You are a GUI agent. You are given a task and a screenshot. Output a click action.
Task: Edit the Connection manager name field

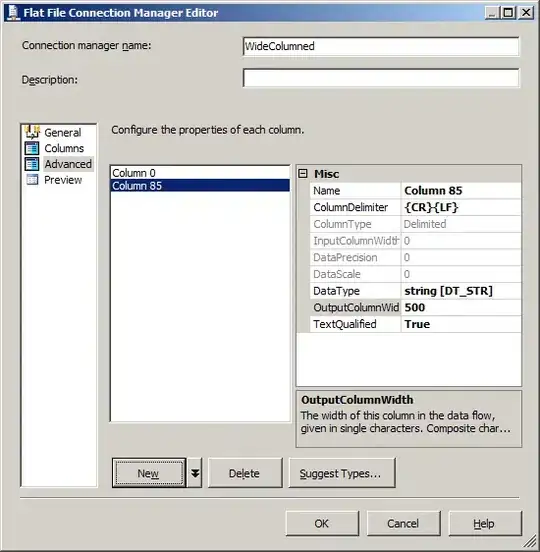[x=381, y=46]
